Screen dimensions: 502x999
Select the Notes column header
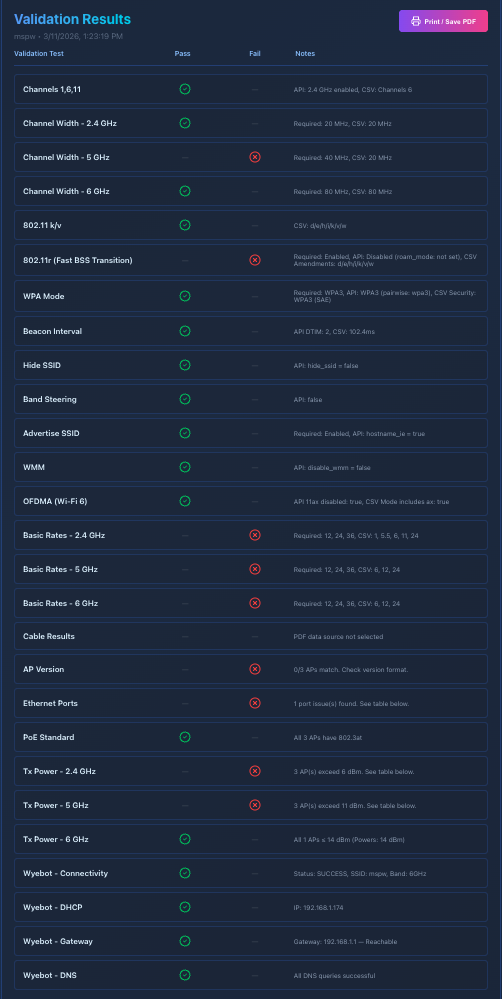pyautogui.click(x=305, y=54)
